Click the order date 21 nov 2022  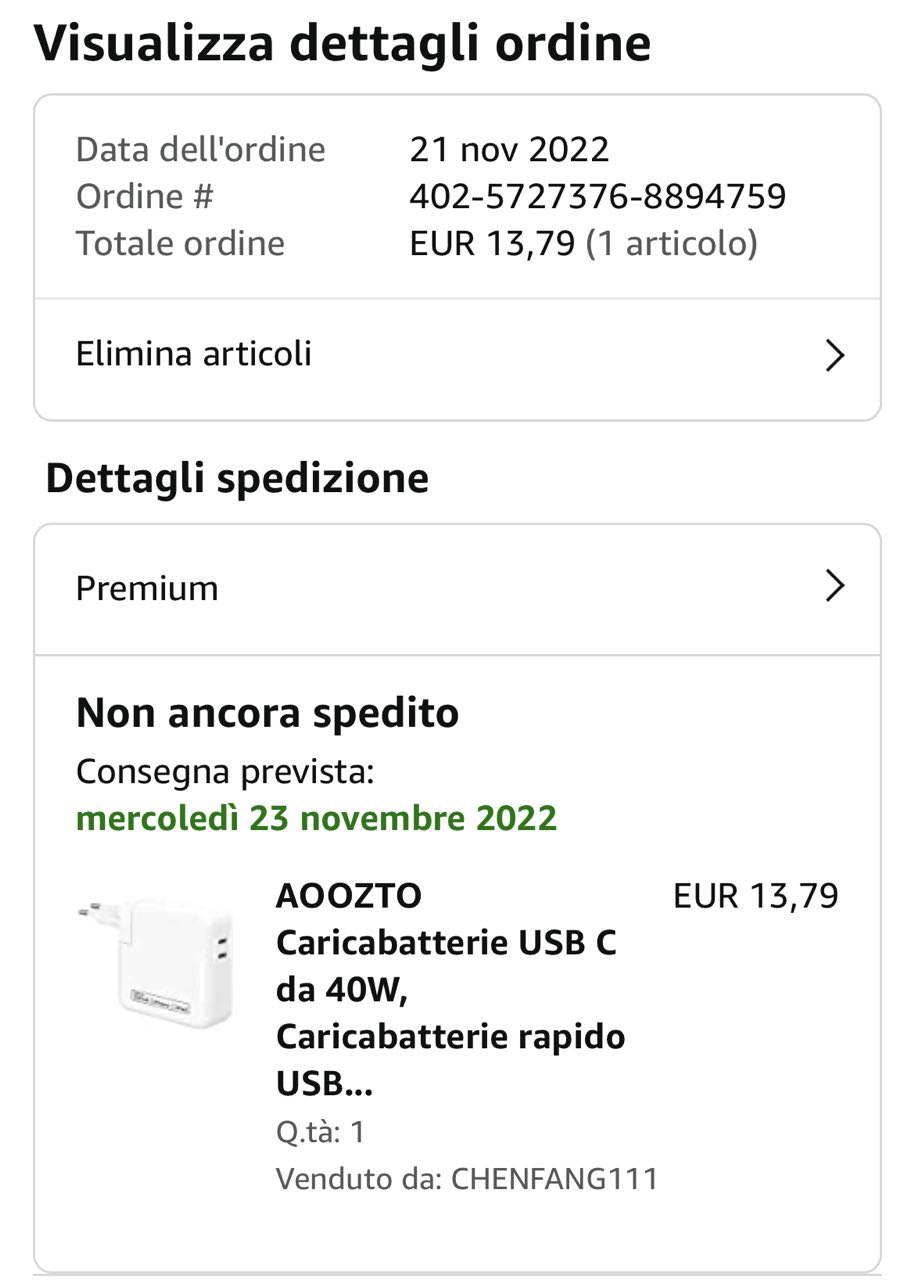pos(509,150)
